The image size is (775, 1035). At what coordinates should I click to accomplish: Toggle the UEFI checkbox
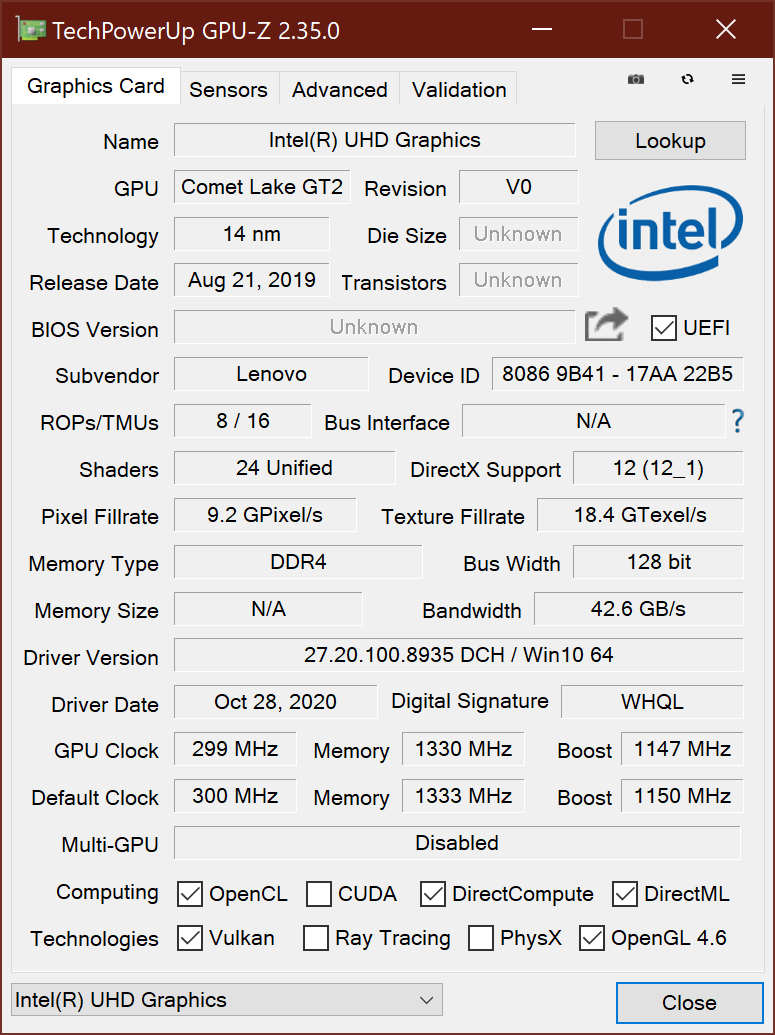pos(663,327)
